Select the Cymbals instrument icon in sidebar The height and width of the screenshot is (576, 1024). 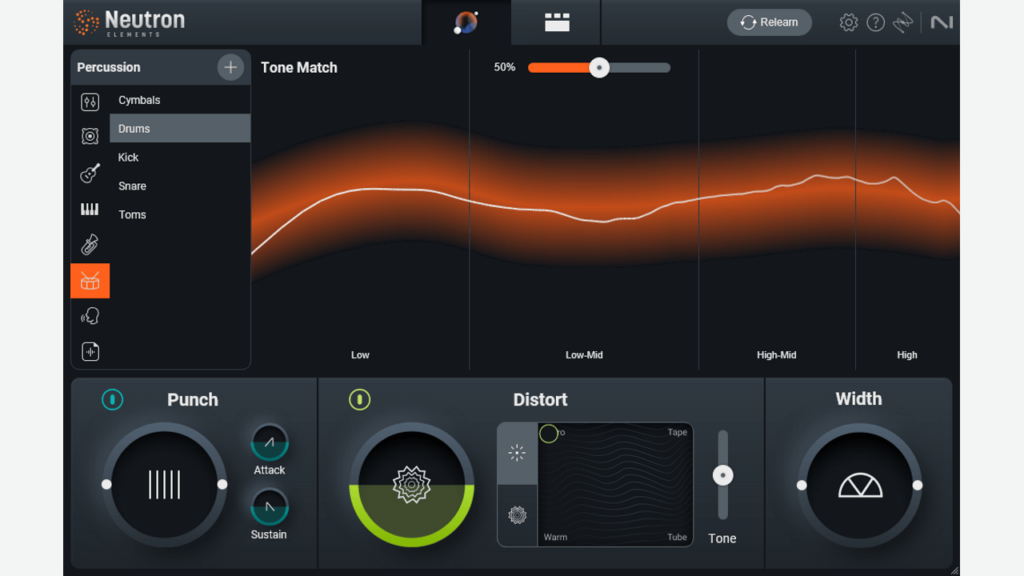pos(90,100)
